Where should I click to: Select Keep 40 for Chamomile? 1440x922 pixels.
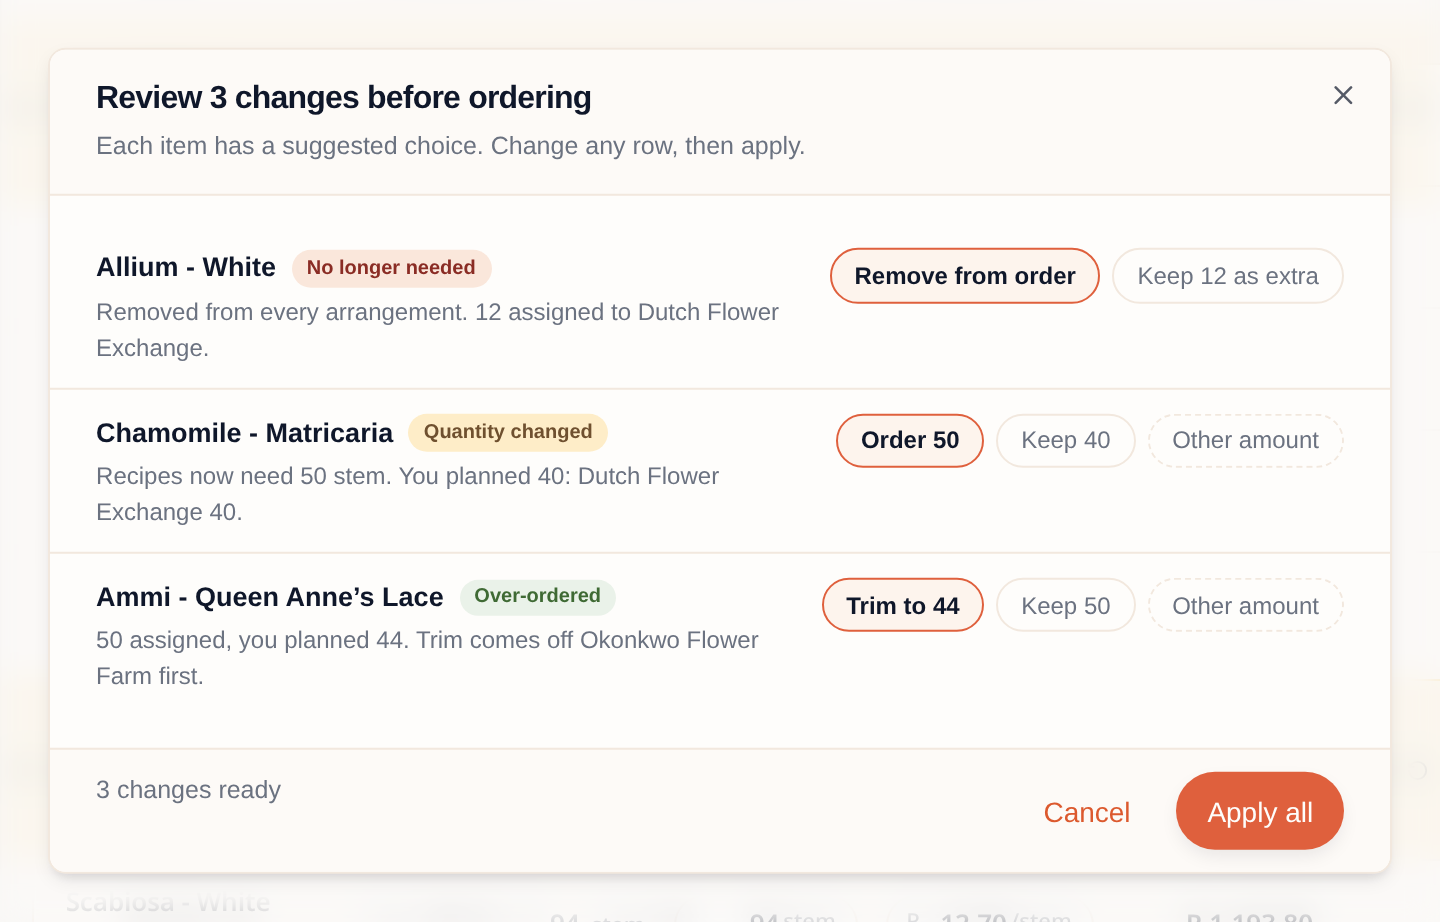coord(1066,440)
